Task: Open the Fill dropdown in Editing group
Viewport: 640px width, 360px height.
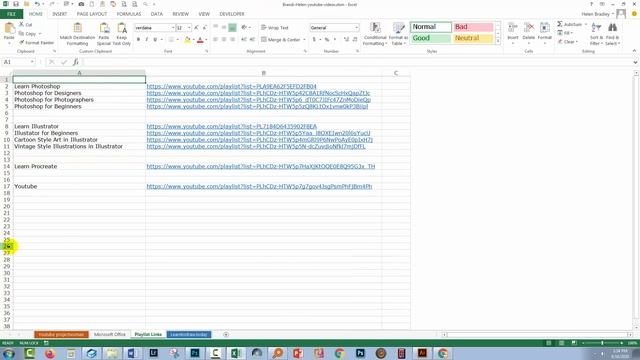Action: coord(565,33)
